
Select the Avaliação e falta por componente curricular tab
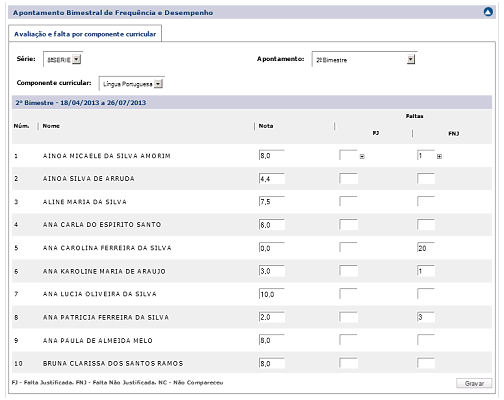tap(85, 34)
